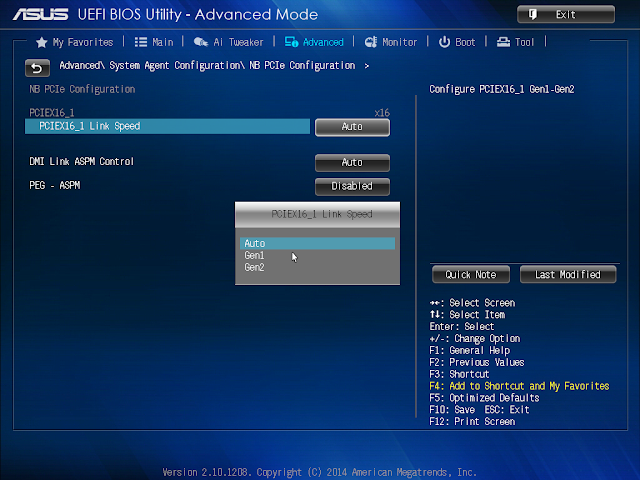Click the F3 Shortcut hint
The width and height of the screenshot is (640, 480).
459,374
